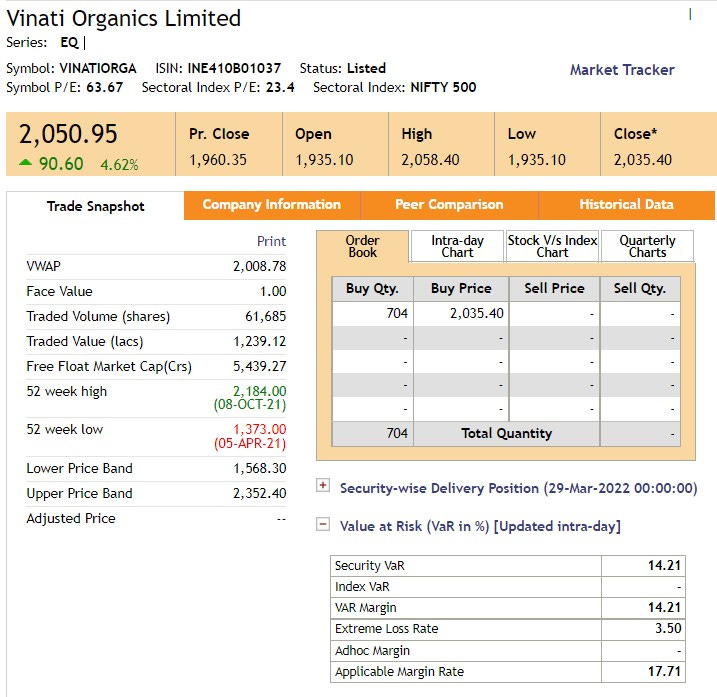The width and height of the screenshot is (717, 697).
Task: Click the first row Buy Qty 704
Action: [x=397, y=313]
